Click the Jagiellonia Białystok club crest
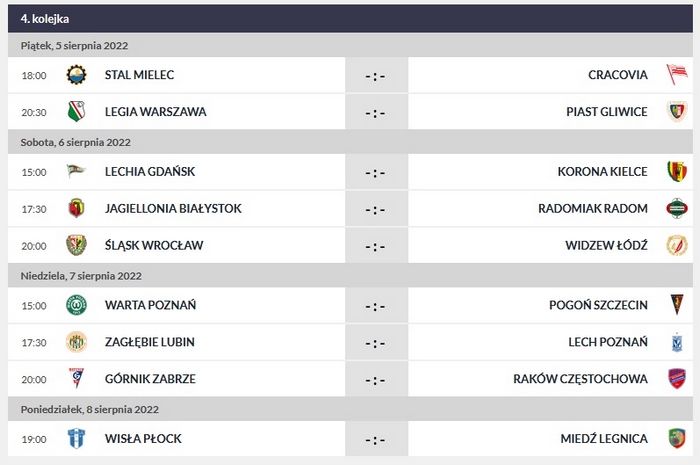This screenshot has height=465, width=700. coord(76,208)
